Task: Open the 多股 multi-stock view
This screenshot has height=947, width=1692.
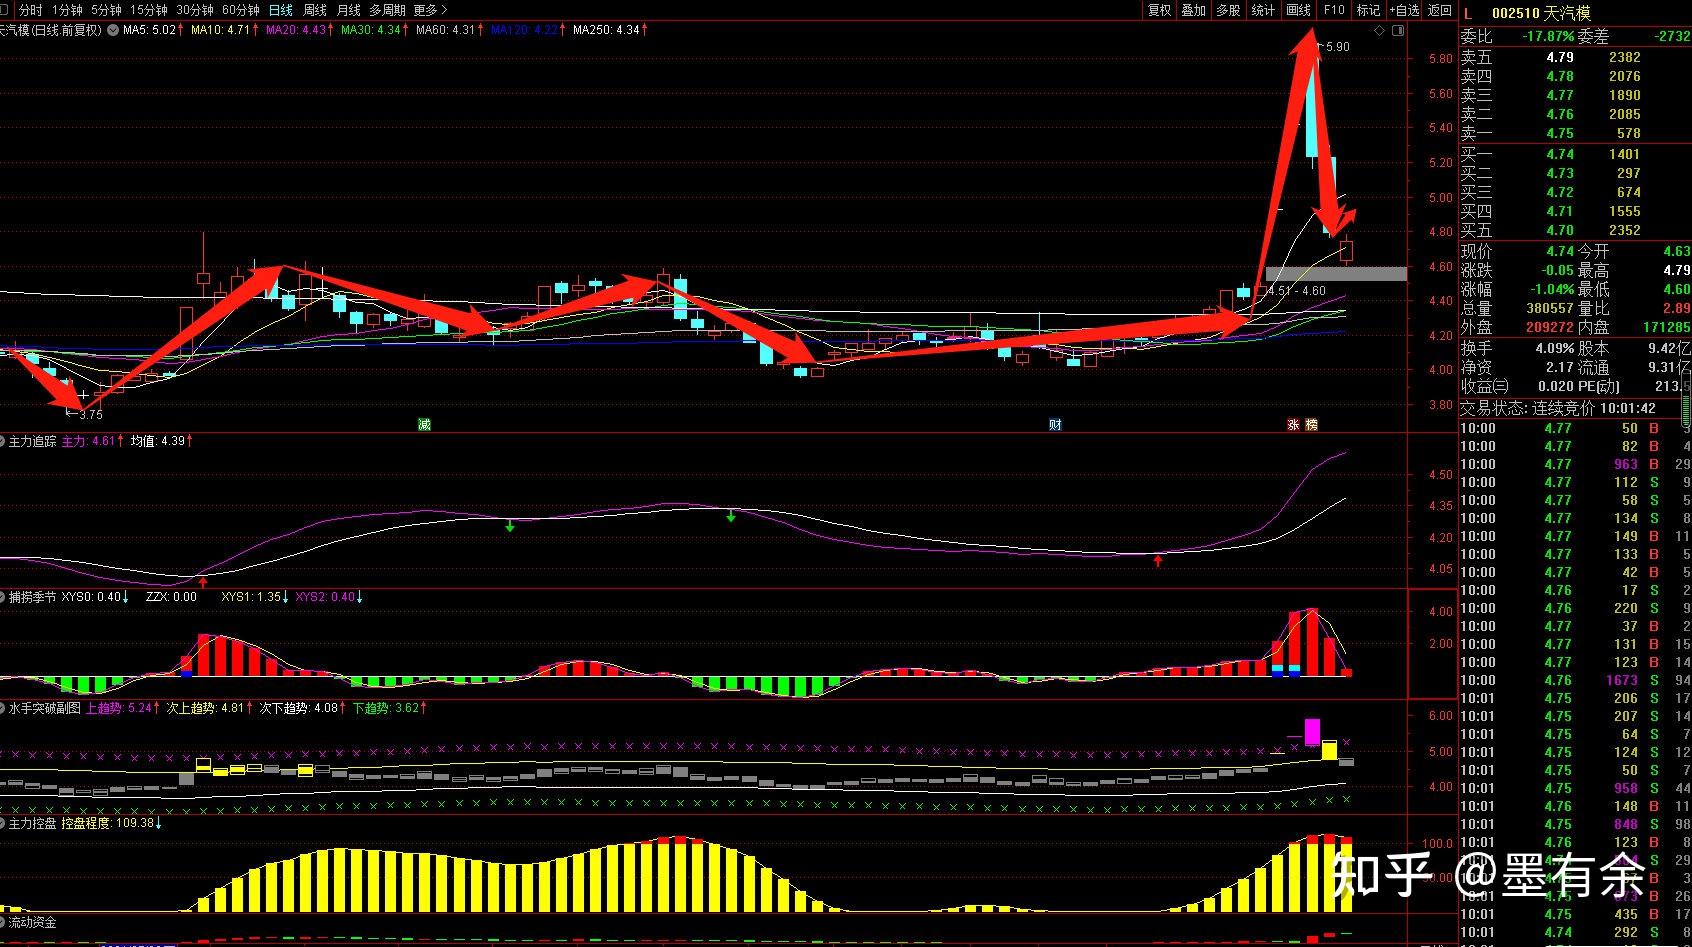Action: [x=1229, y=10]
